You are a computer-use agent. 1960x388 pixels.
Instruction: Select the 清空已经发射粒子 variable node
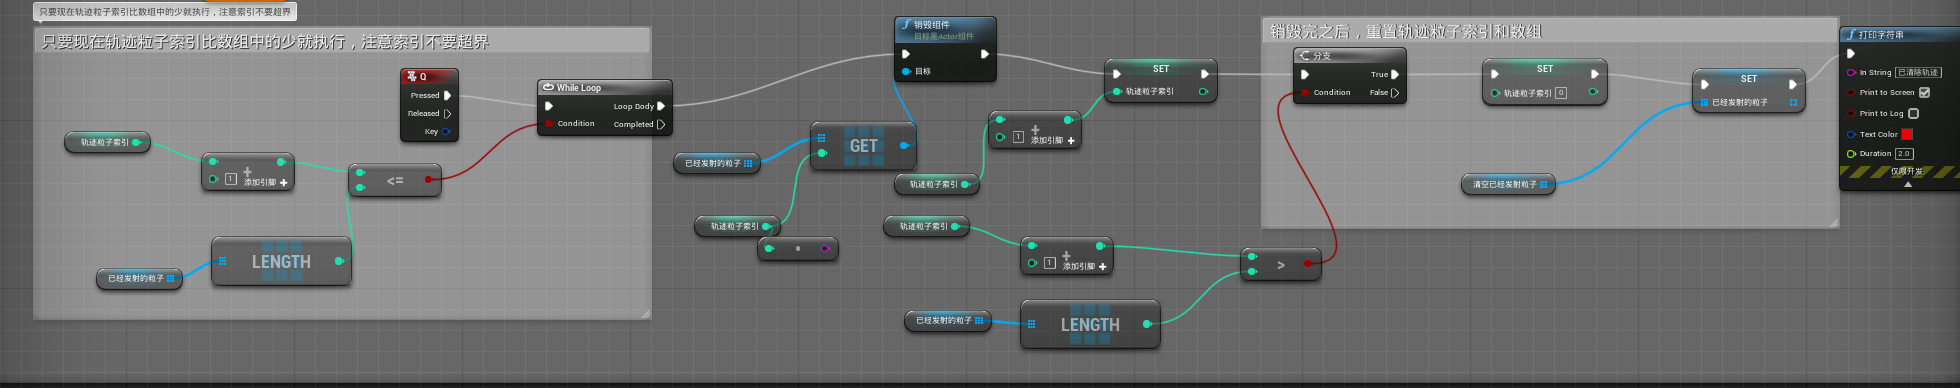point(1509,185)
